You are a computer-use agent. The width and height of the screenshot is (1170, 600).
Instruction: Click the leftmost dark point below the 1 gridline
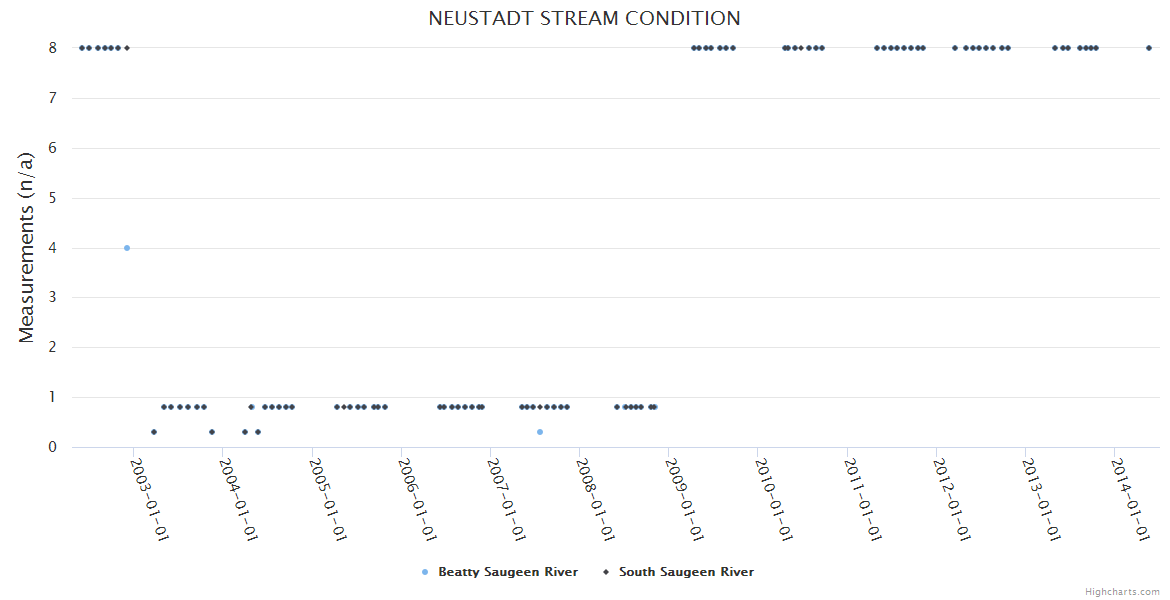coord(154,432)
